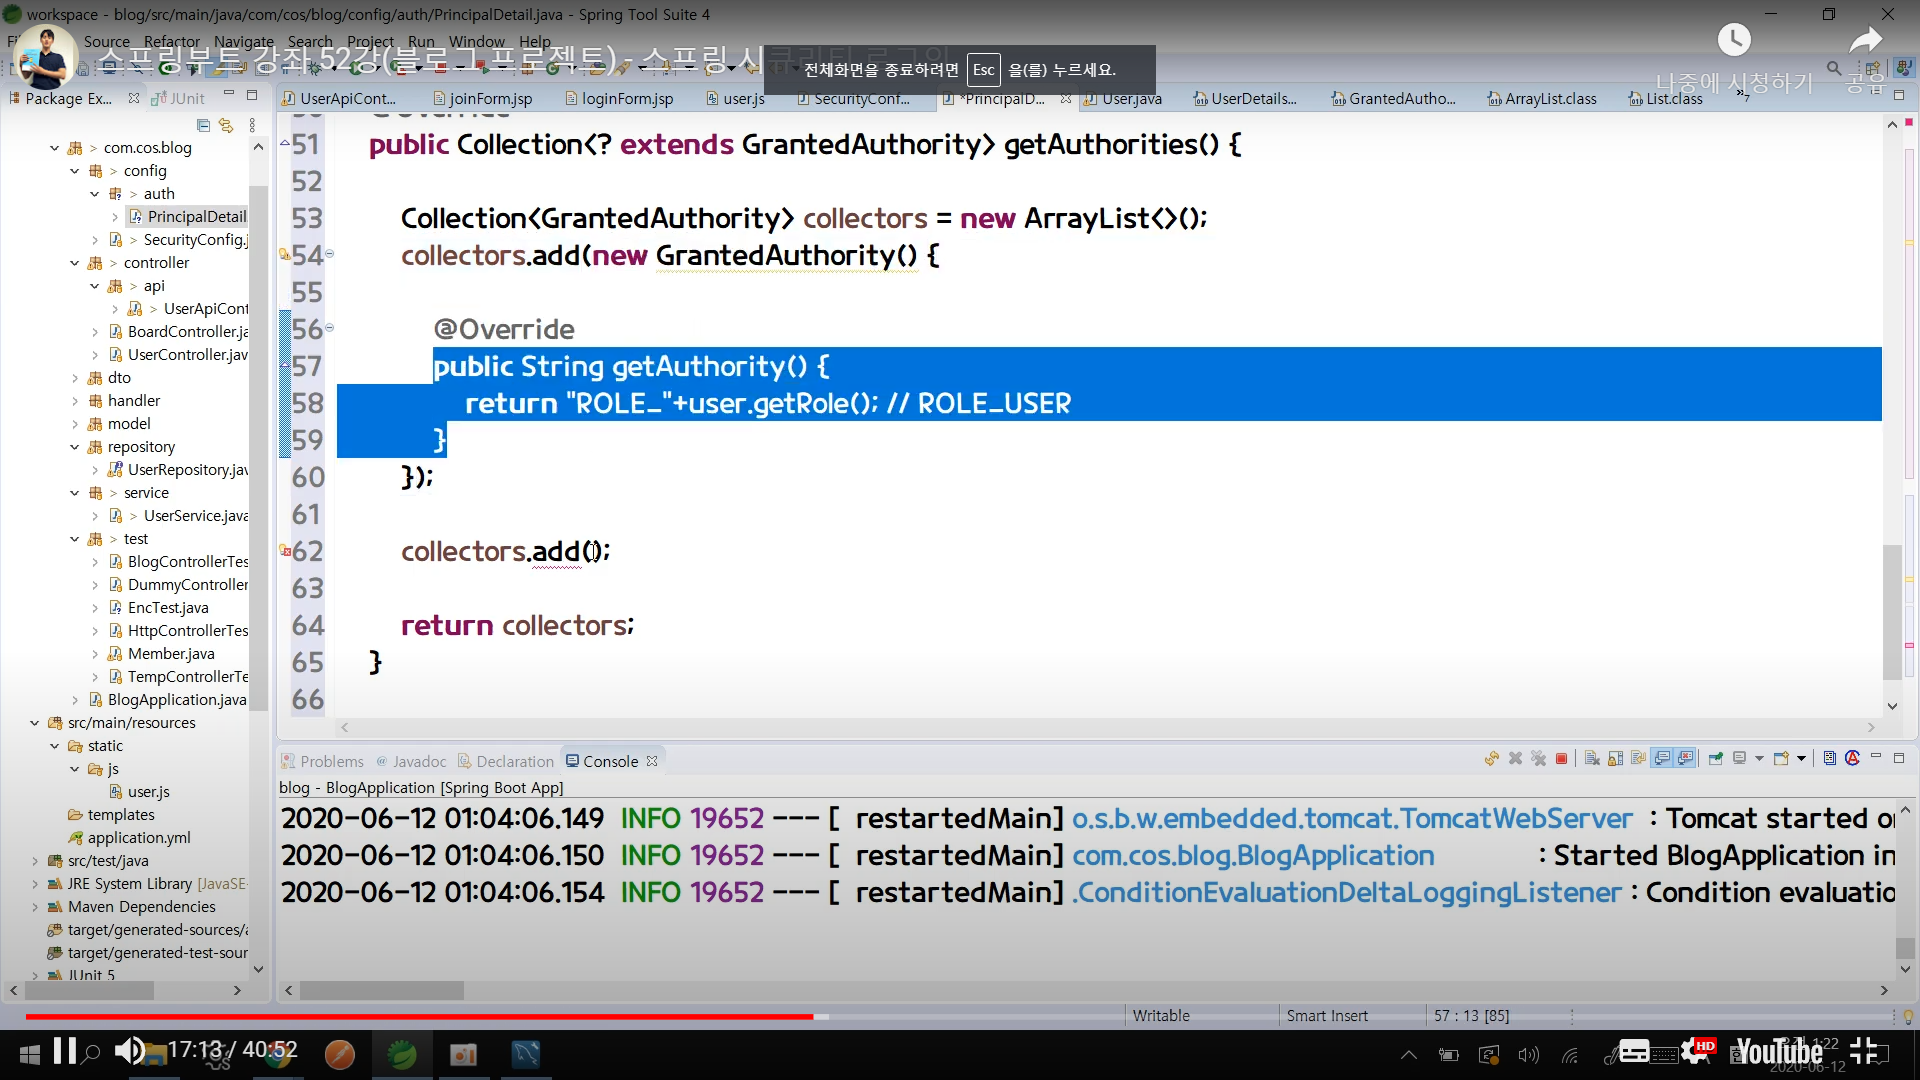Collapse the config package tree node
The image size is (1920, 1080).
[x=75, y=171]
